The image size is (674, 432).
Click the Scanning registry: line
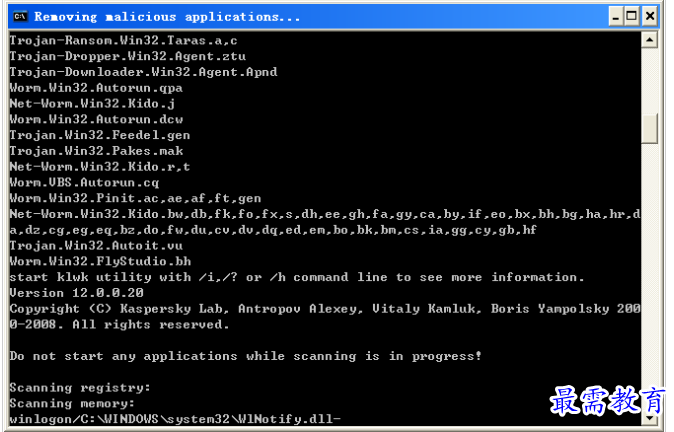click(x=80, y=387)
